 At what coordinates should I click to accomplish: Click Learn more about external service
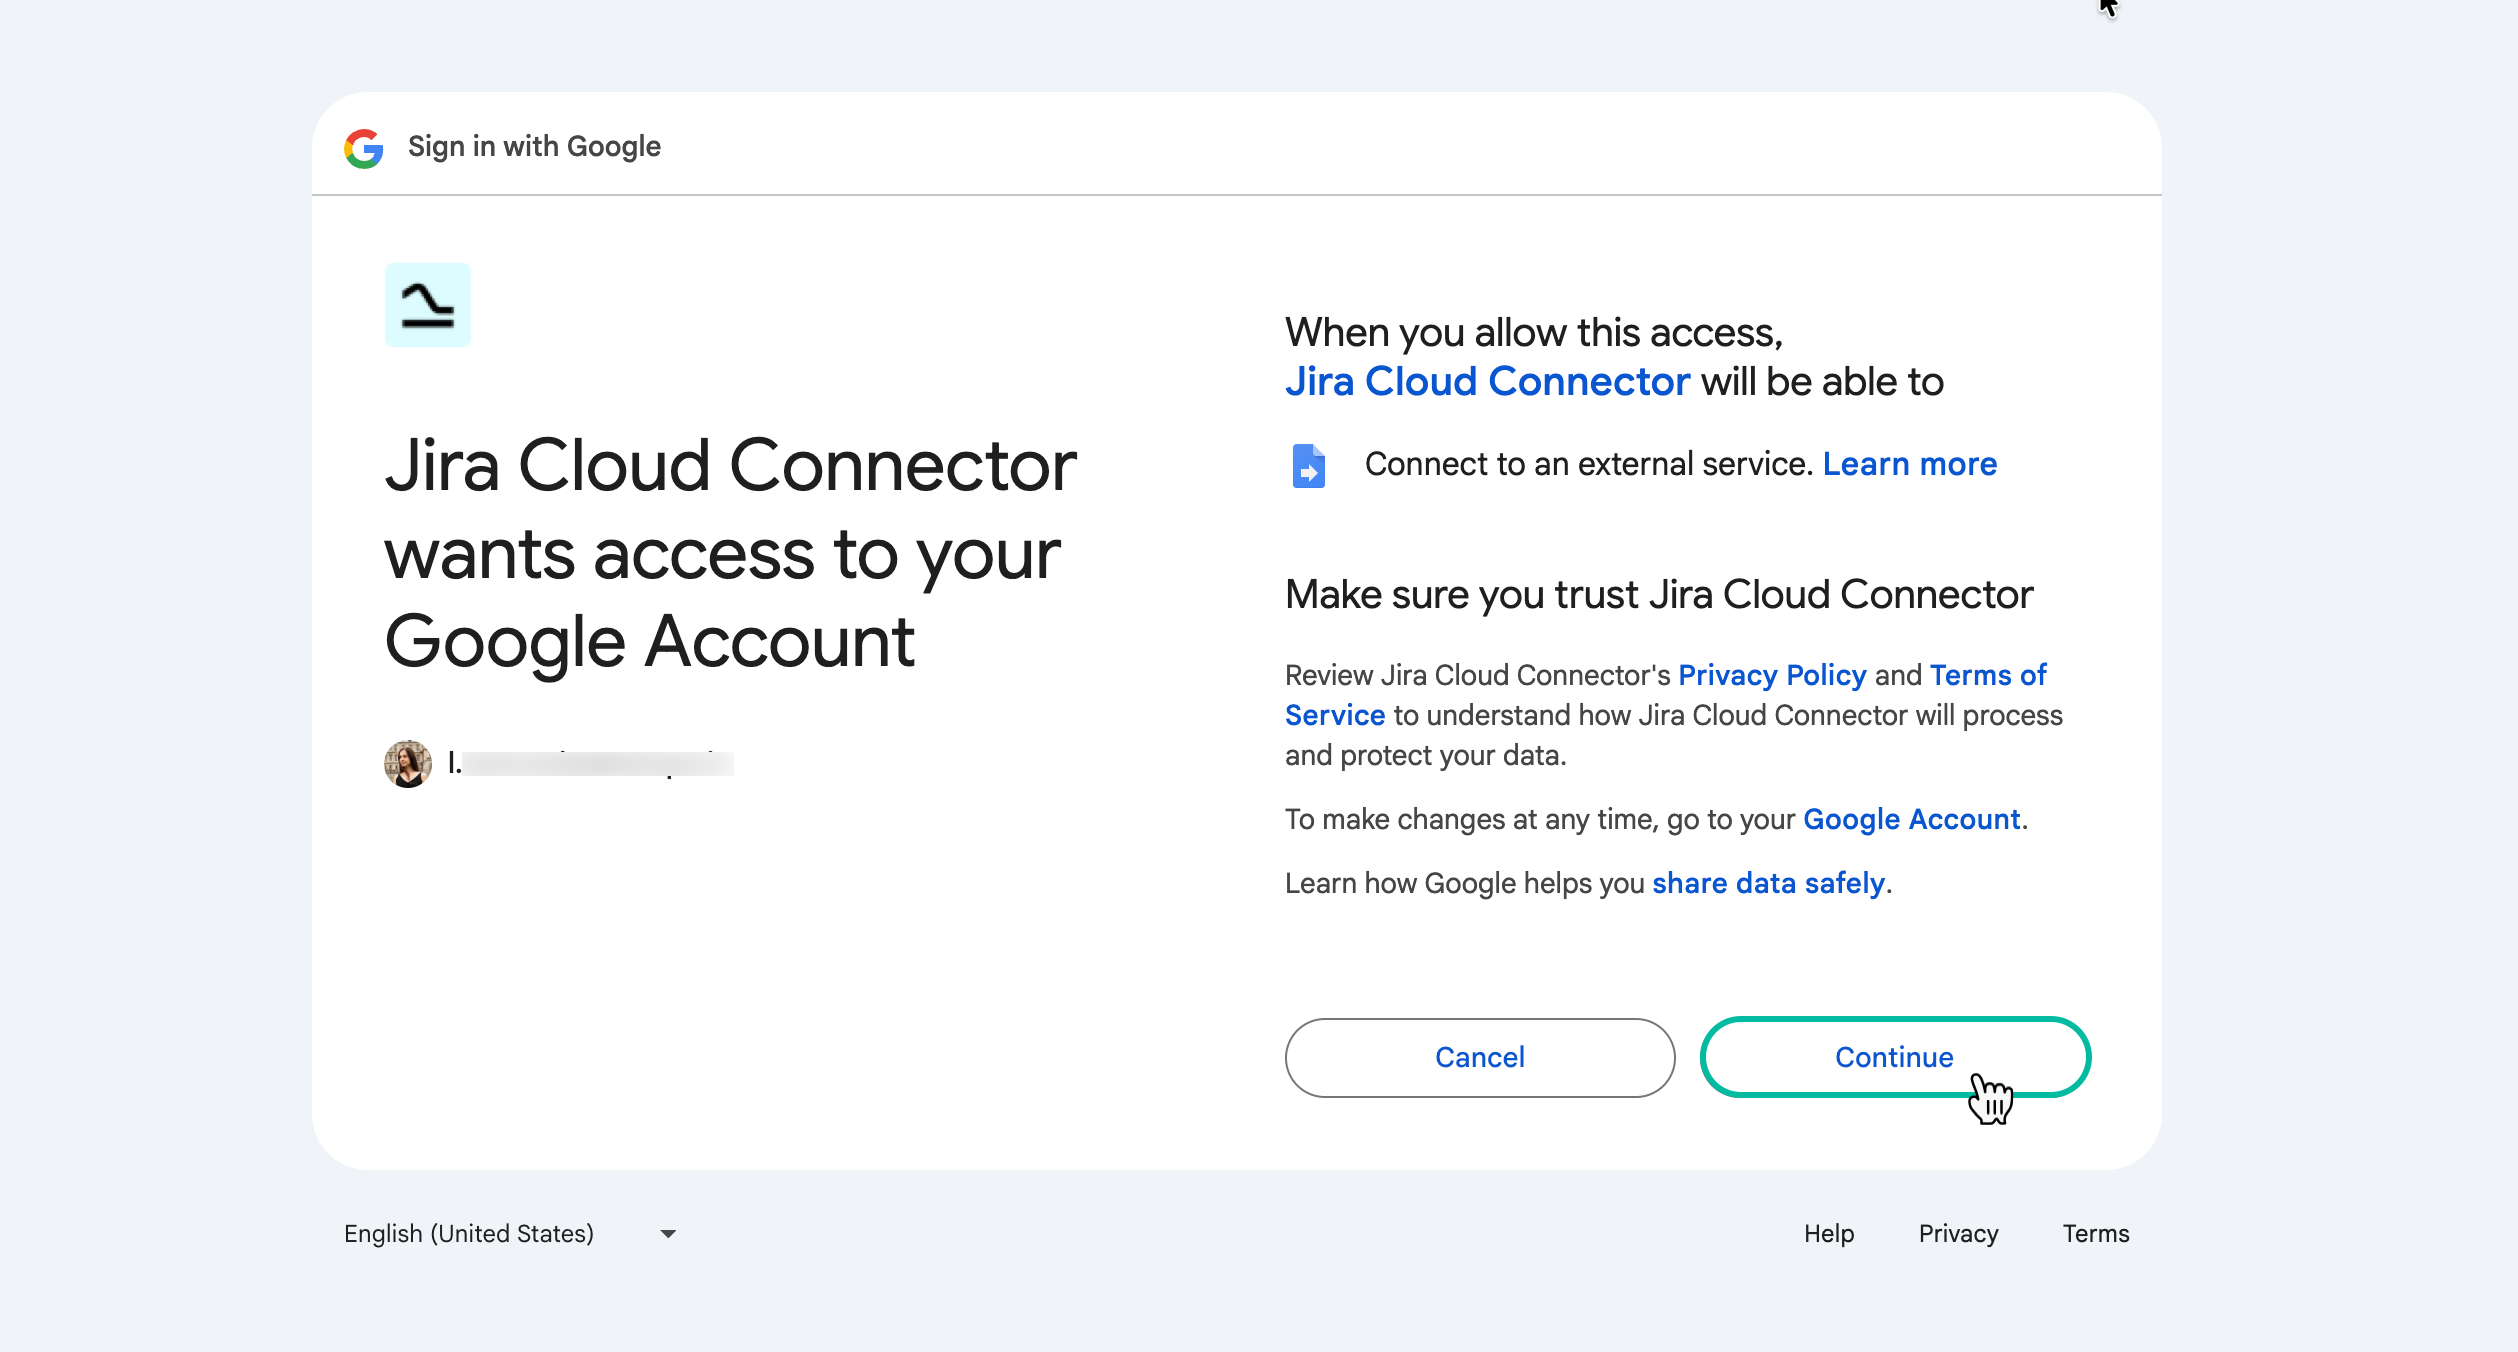click(1910, 464)
